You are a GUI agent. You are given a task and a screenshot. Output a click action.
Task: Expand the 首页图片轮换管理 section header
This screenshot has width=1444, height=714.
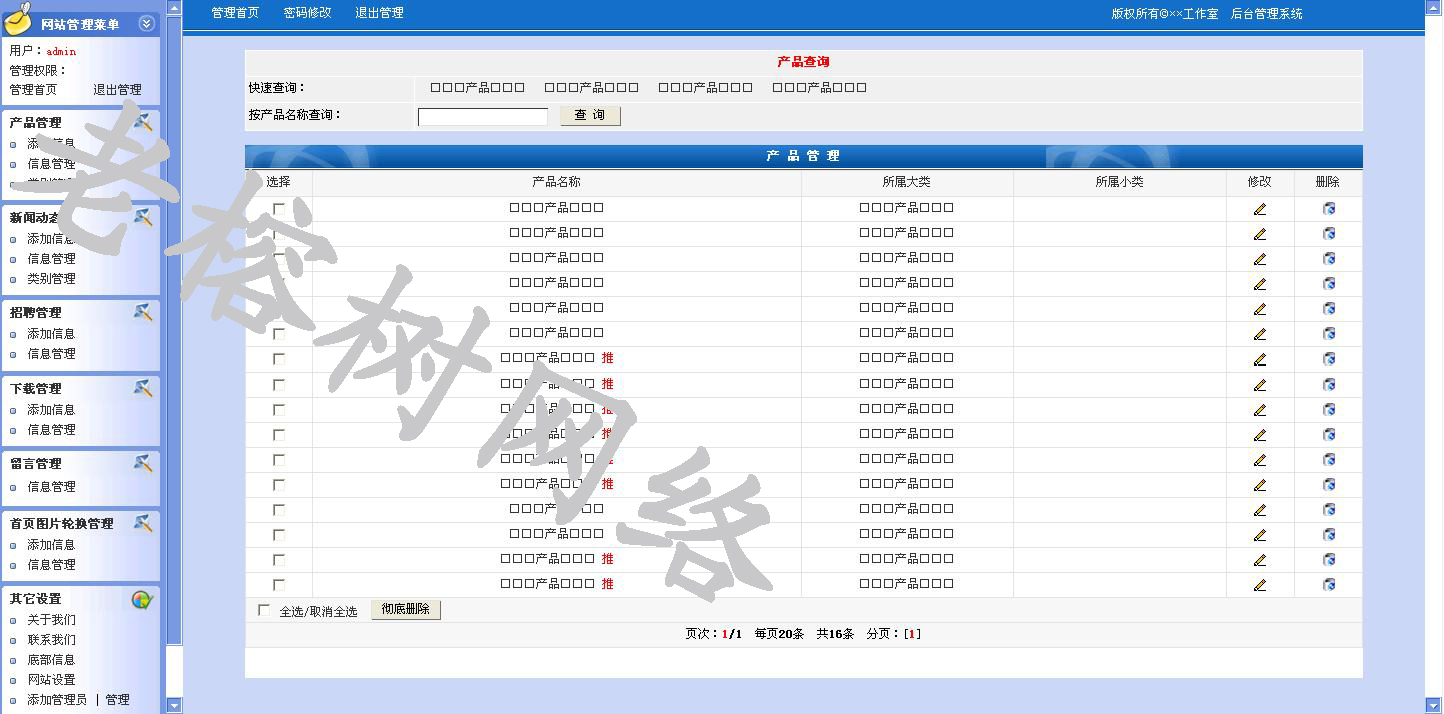pyautogui.click(x=62, y=523)
